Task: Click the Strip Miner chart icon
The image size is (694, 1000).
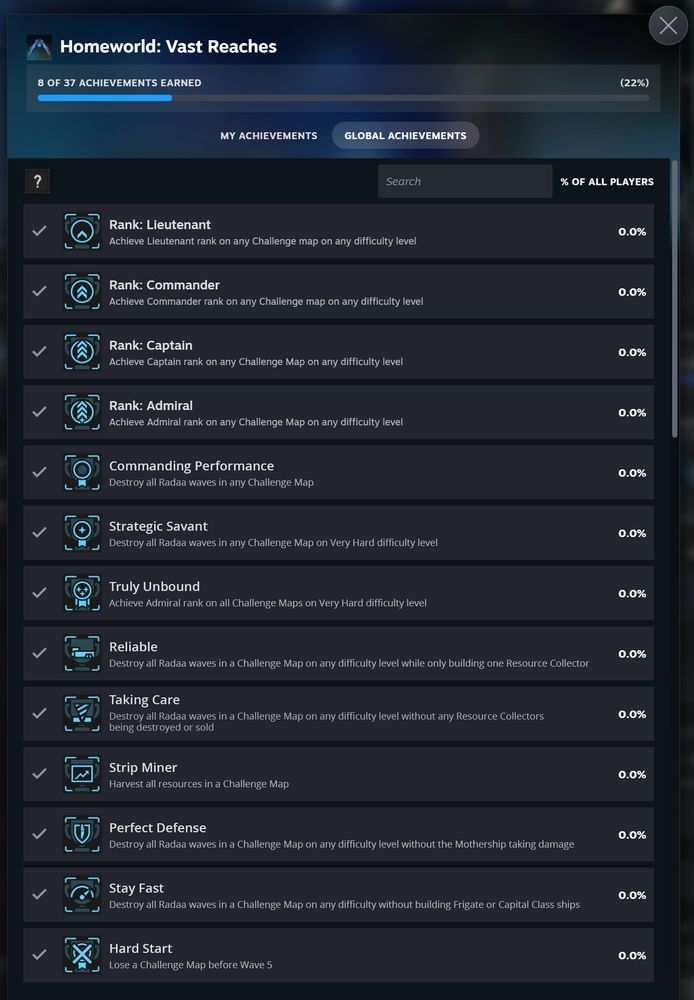Action: click(x=82, y=774)
